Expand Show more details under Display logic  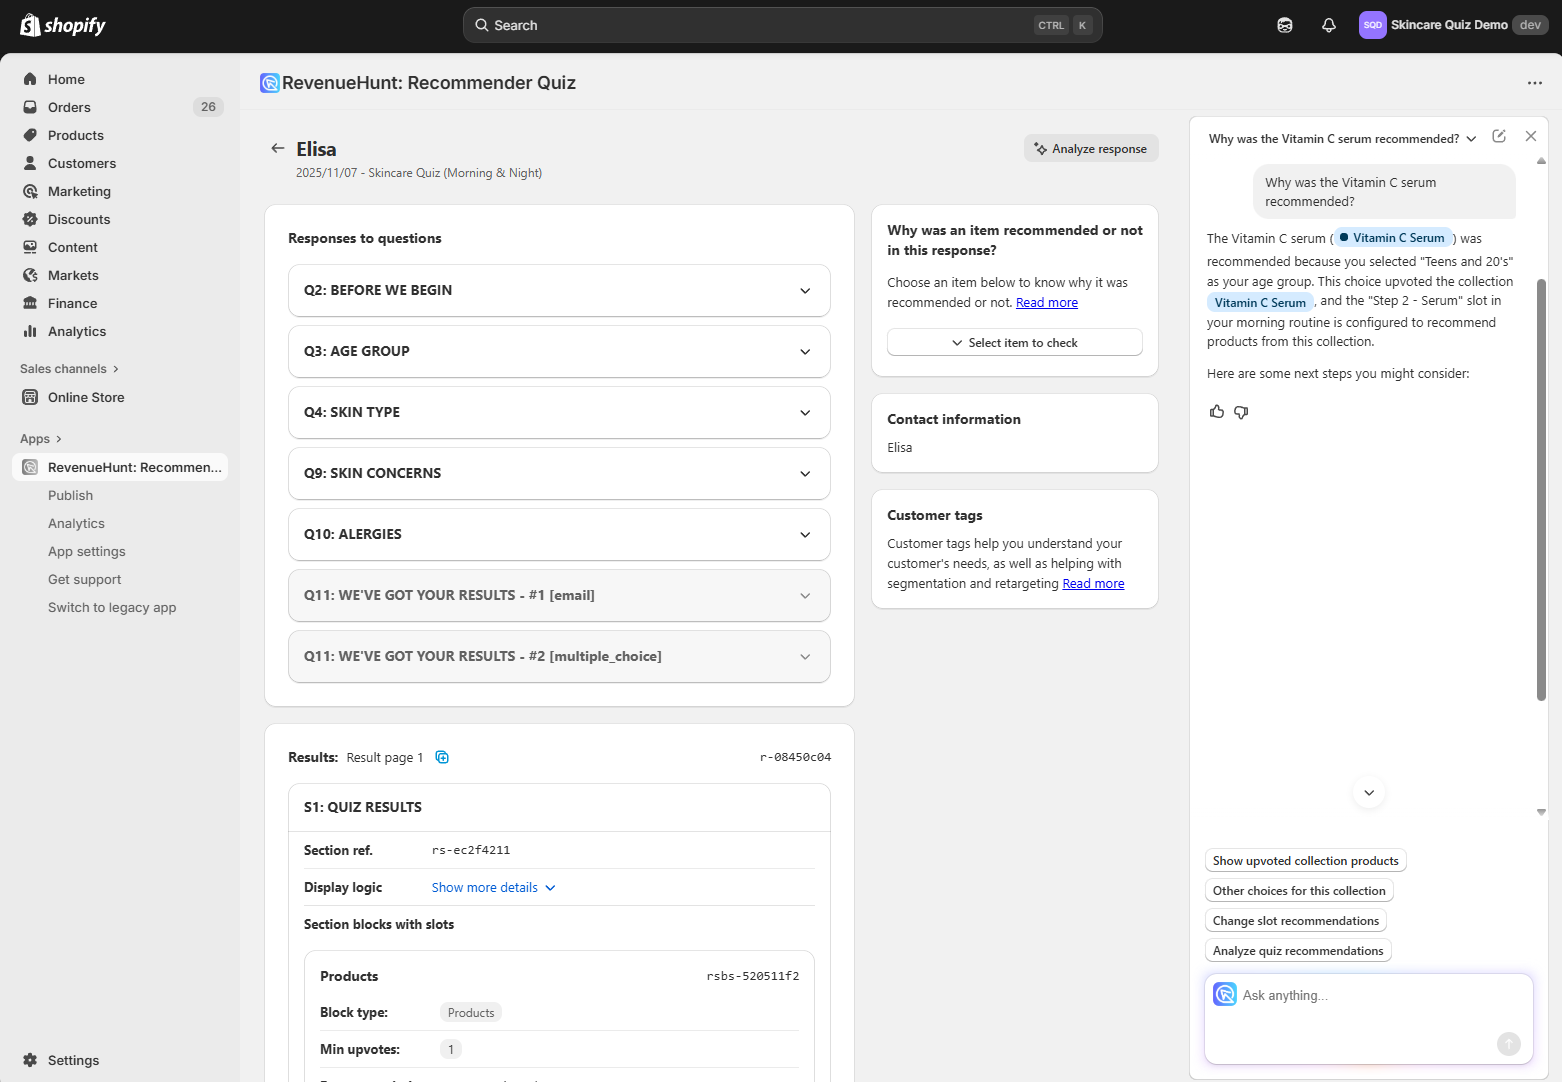[x=493, y=887]
